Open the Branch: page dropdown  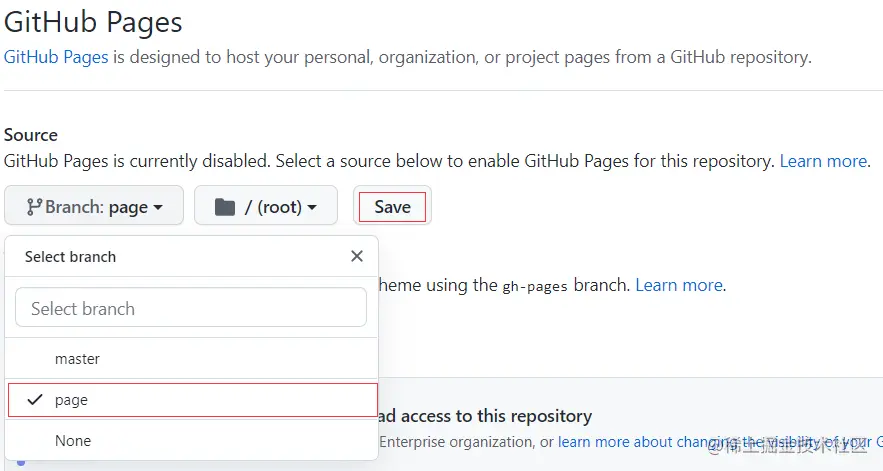93,206
